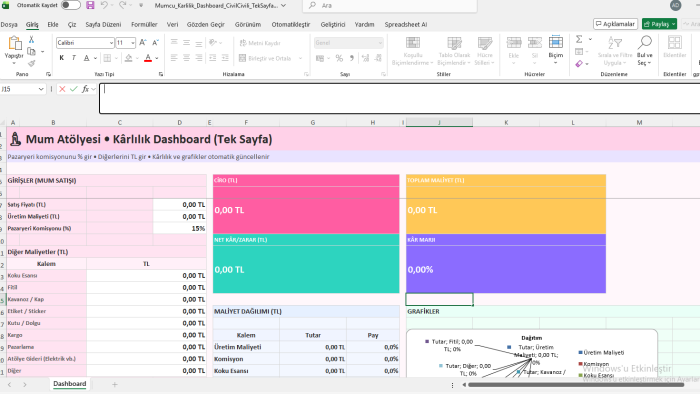This screenshot has width=700, height=394.
Task: Click the Paste (Yapıştır) clipboard icon
Action: pyautogui.click(x=14, y=43)
